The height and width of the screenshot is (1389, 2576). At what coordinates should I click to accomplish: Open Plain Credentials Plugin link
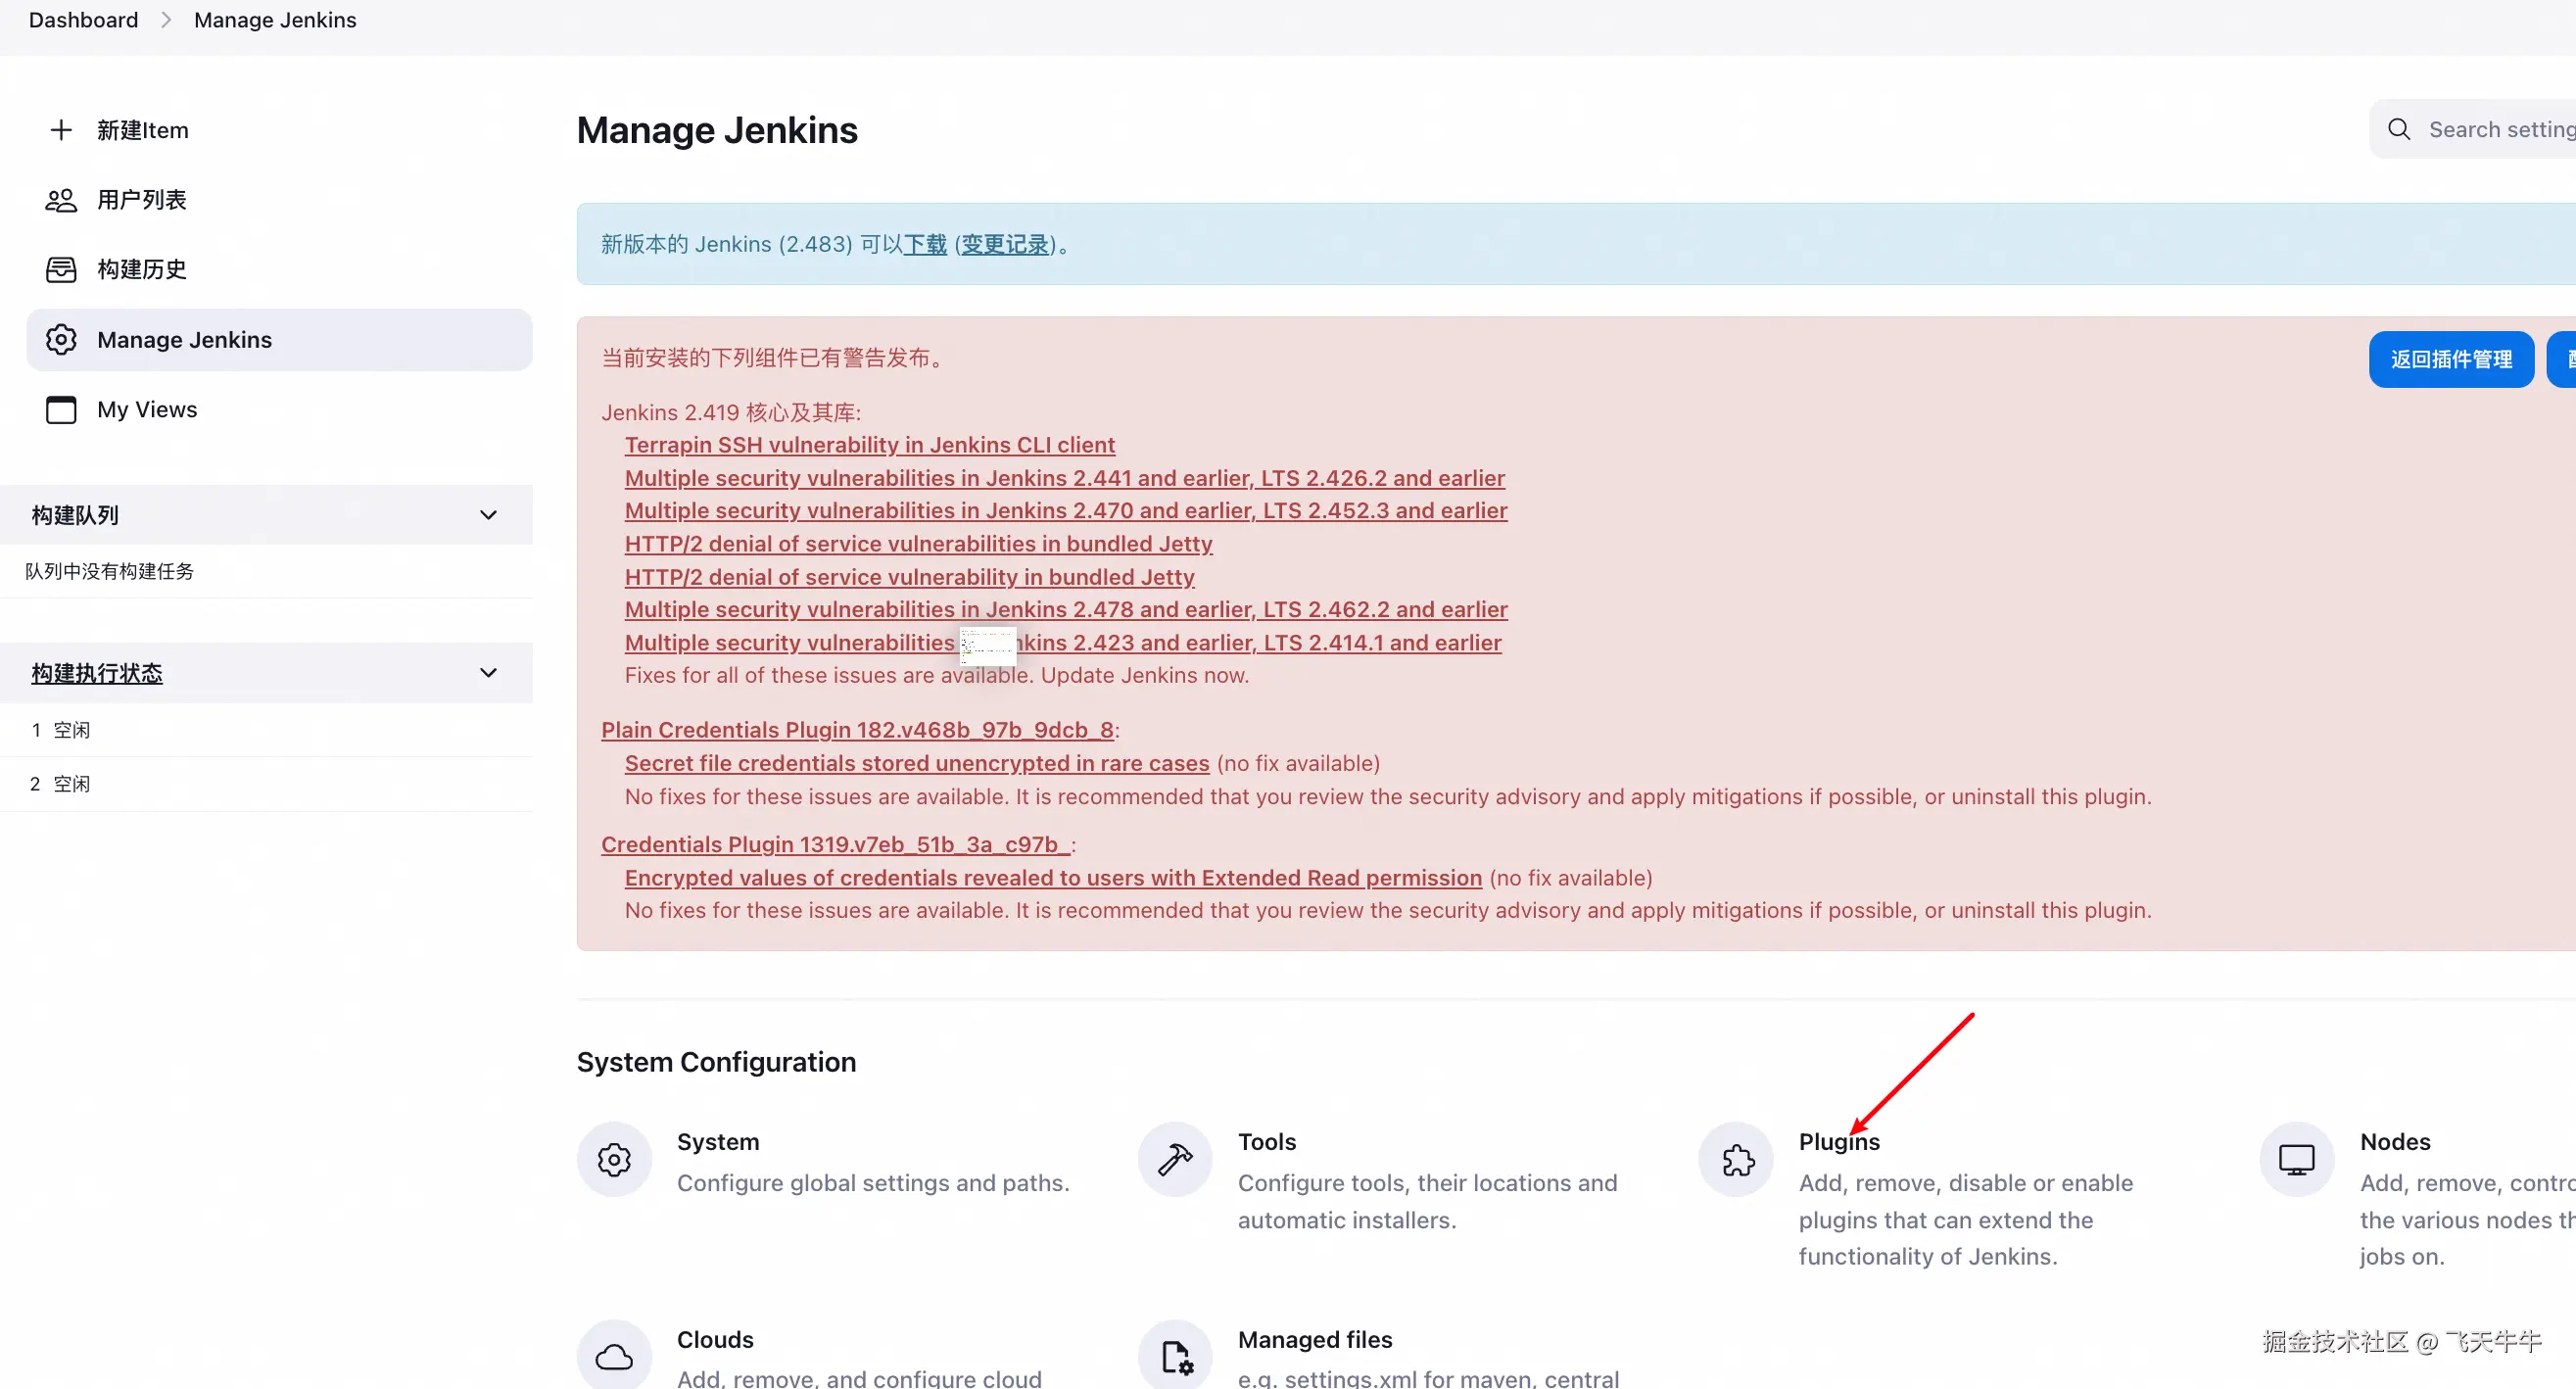pyautogui.click(x=856, y=730)
